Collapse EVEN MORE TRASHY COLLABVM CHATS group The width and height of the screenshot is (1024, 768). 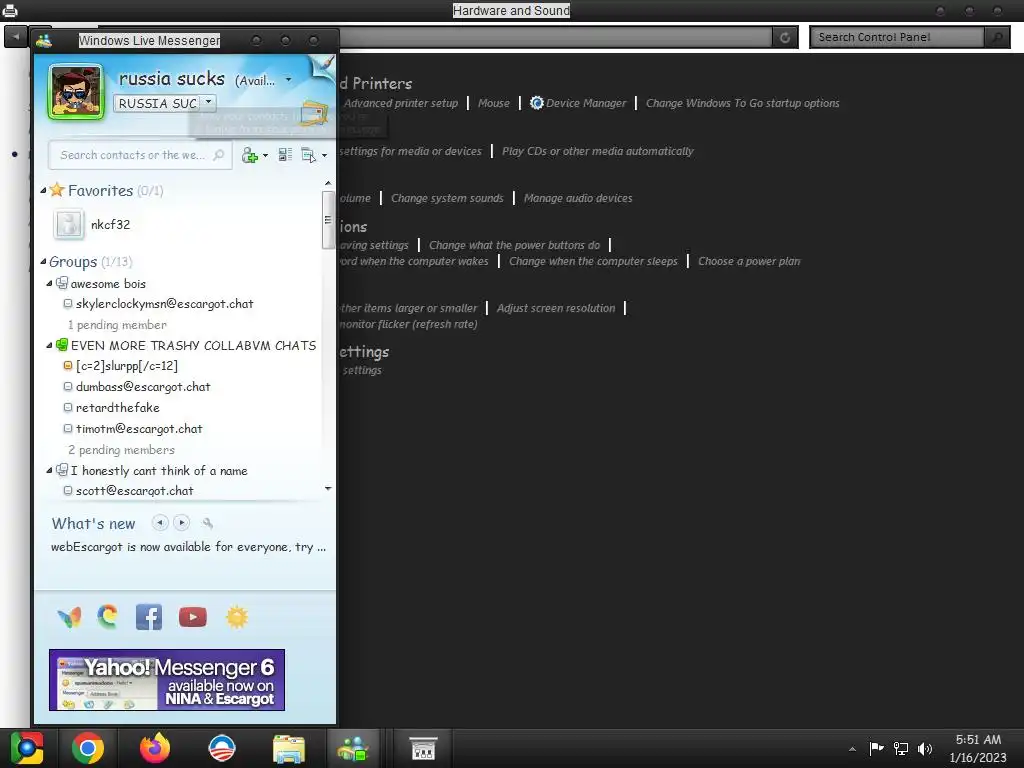tap(50, 345)
